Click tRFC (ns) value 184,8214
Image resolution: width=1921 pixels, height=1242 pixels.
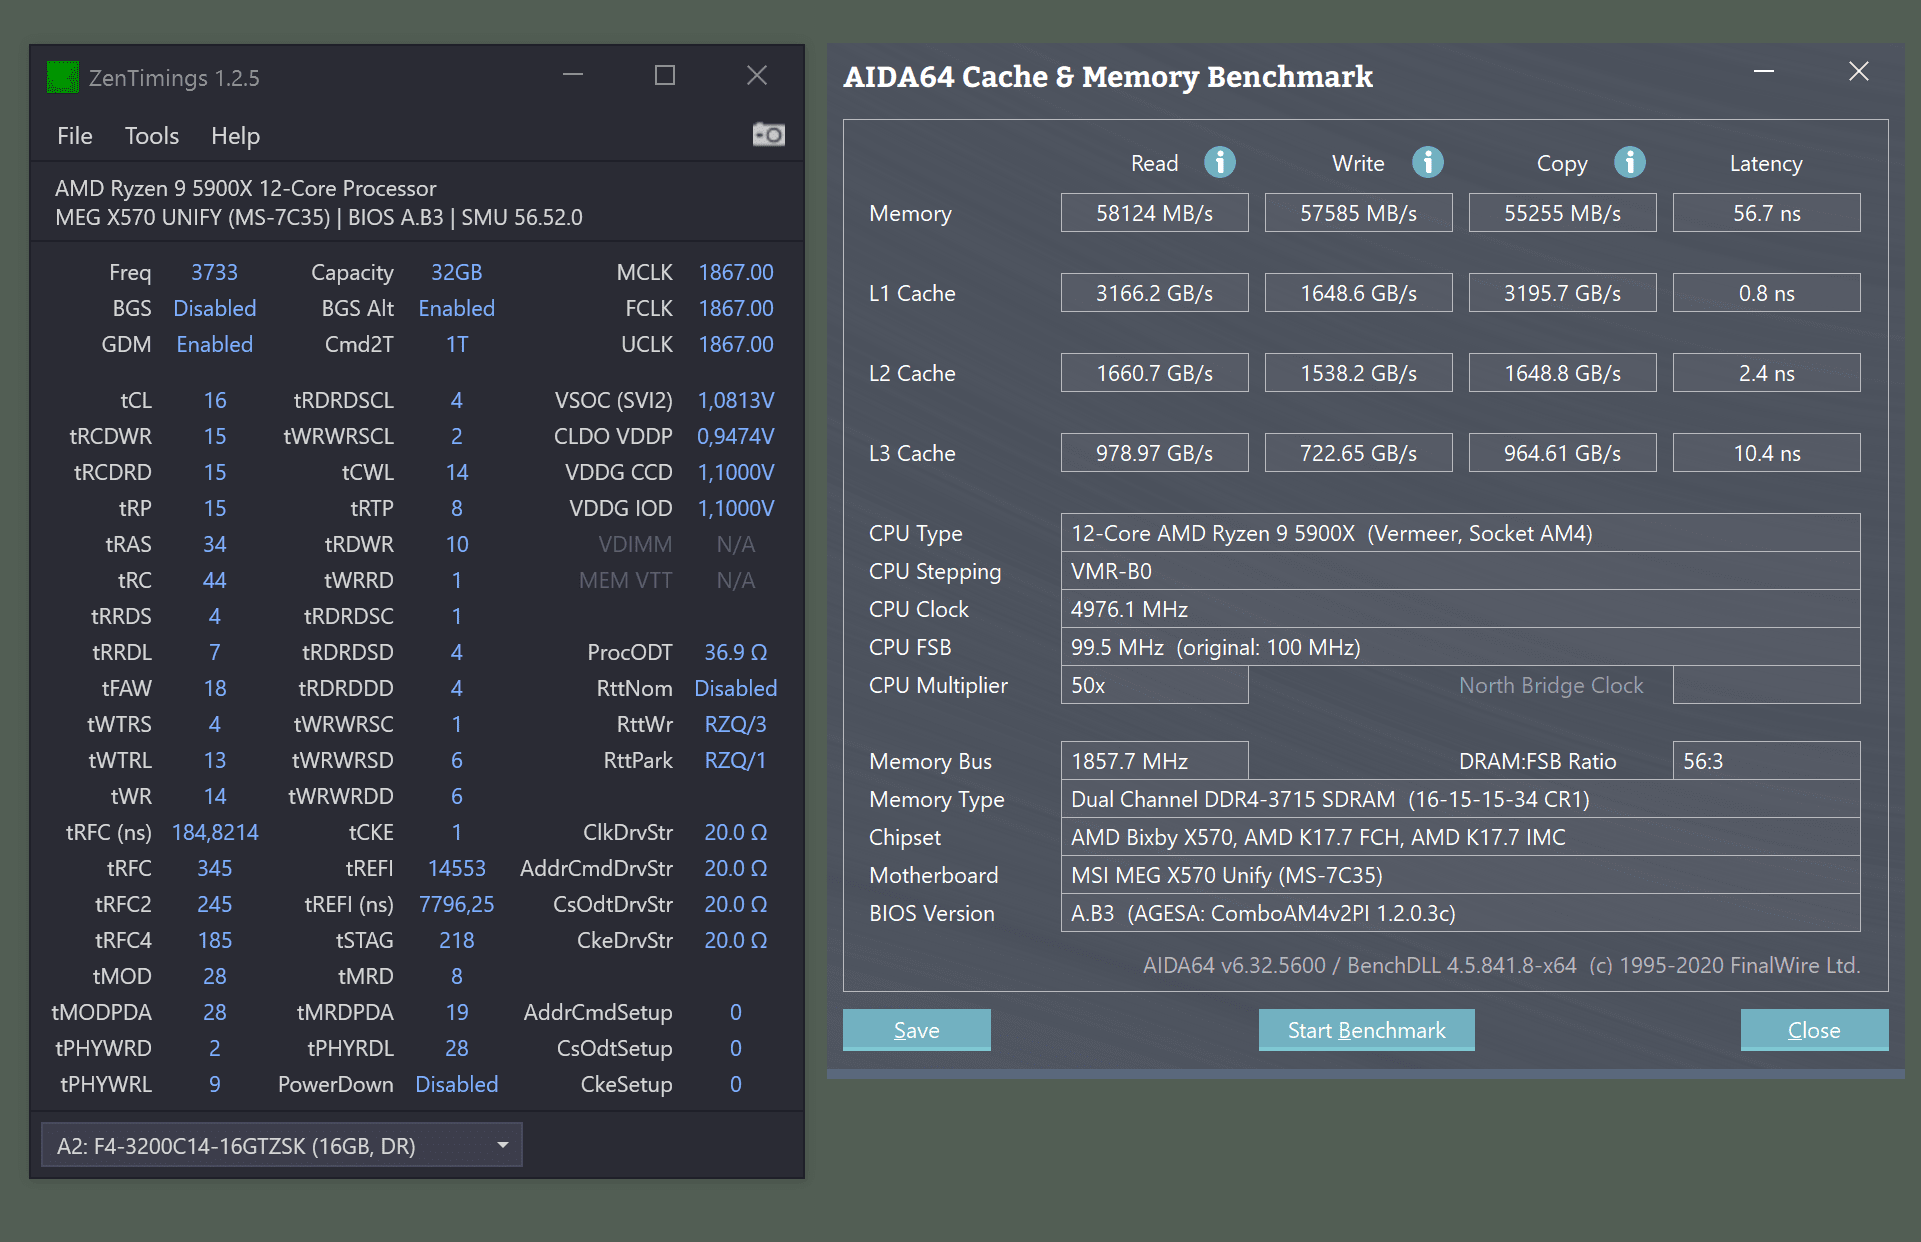pyautogui.click(x=214, y=832)
